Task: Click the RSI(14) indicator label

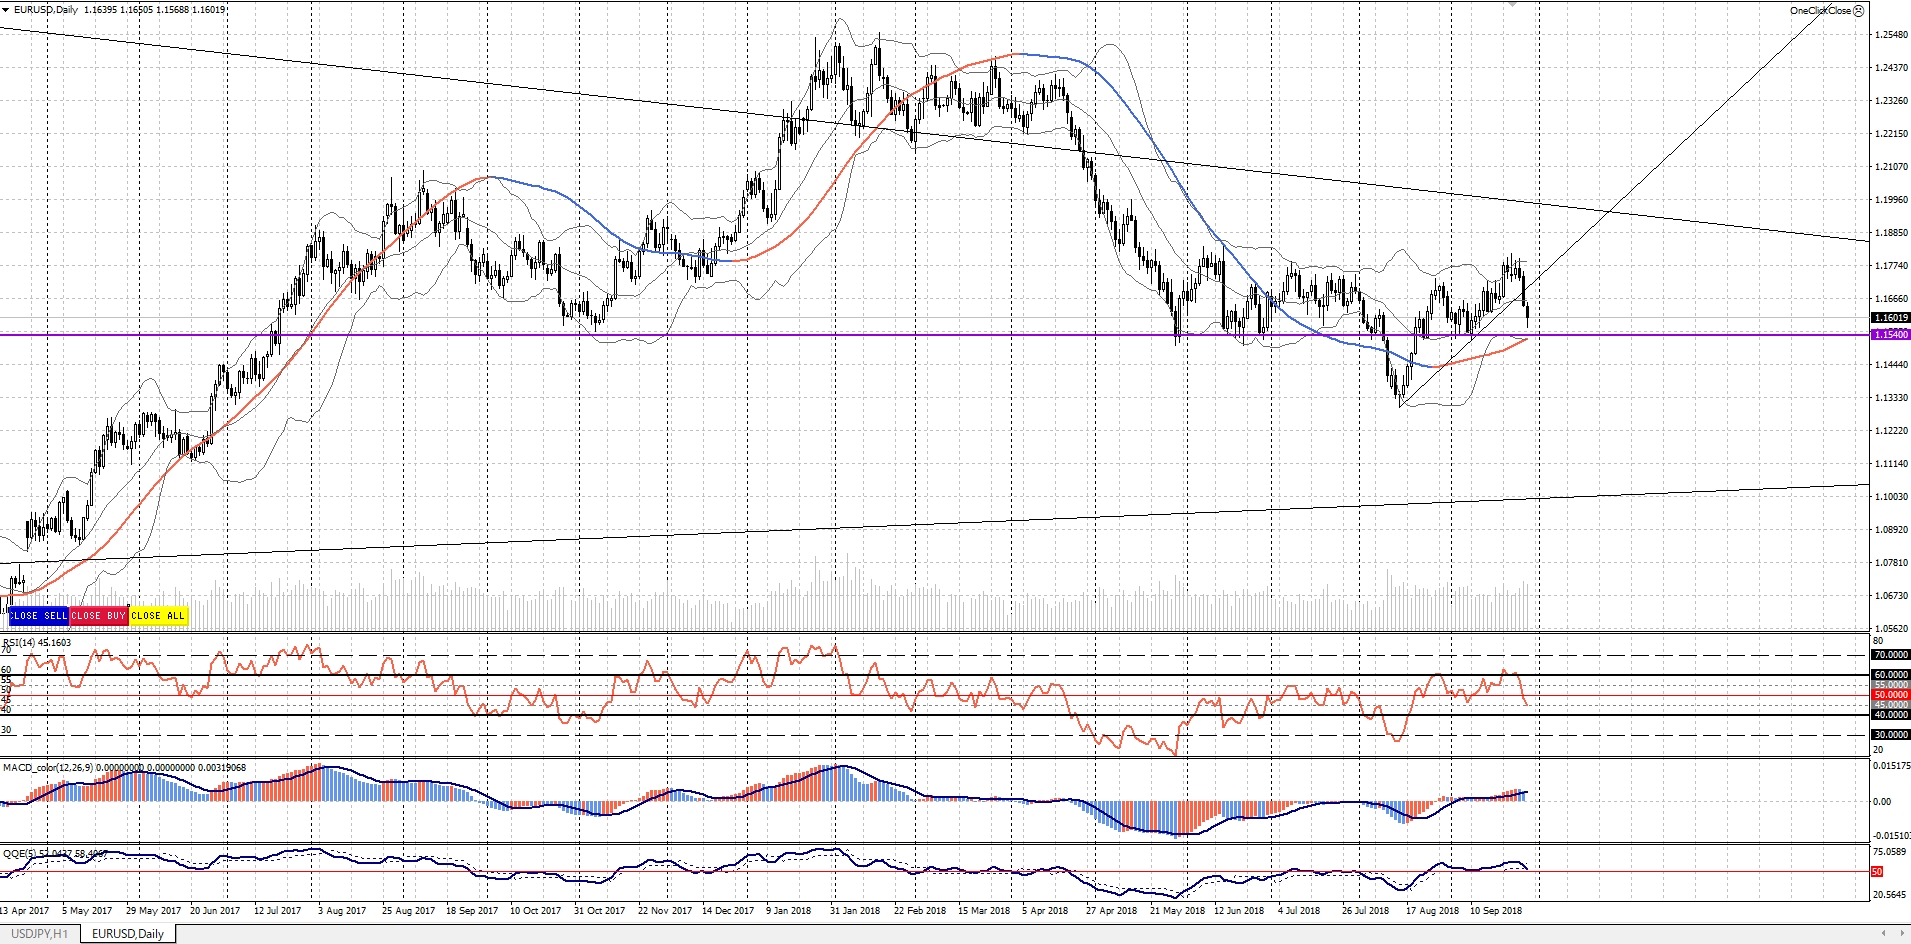Action: 37,642
